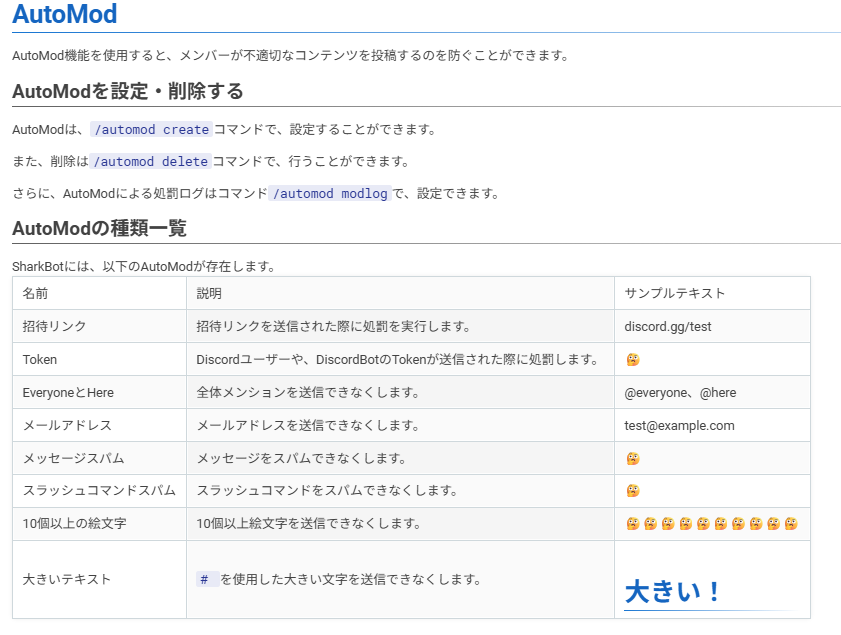Click the discord.gg/test sample text
Viewport: 841px width, 635px height.
[668, 327]
